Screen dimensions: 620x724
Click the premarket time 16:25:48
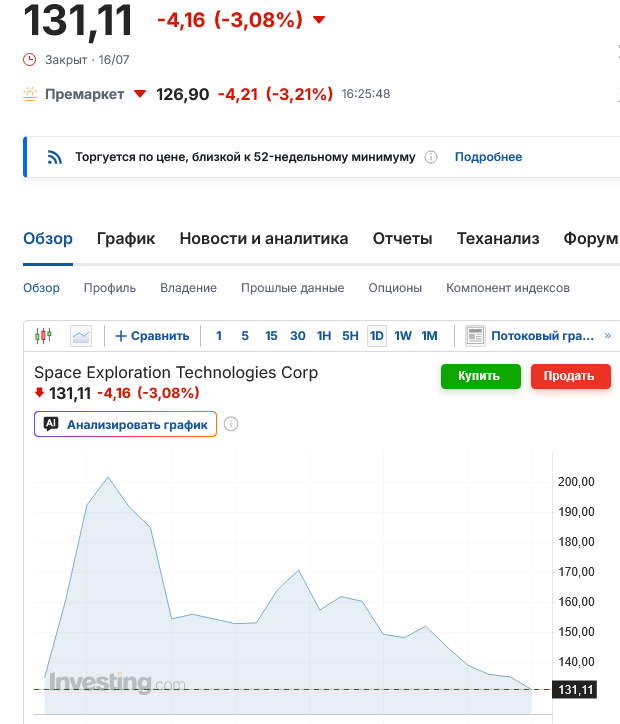(x=366, y=94)
